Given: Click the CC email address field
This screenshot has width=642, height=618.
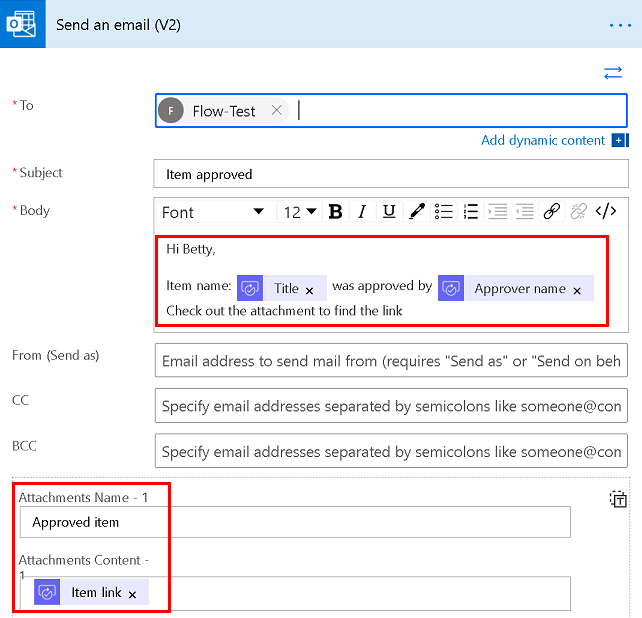Looking at the screenshot, I should (390, 407).
